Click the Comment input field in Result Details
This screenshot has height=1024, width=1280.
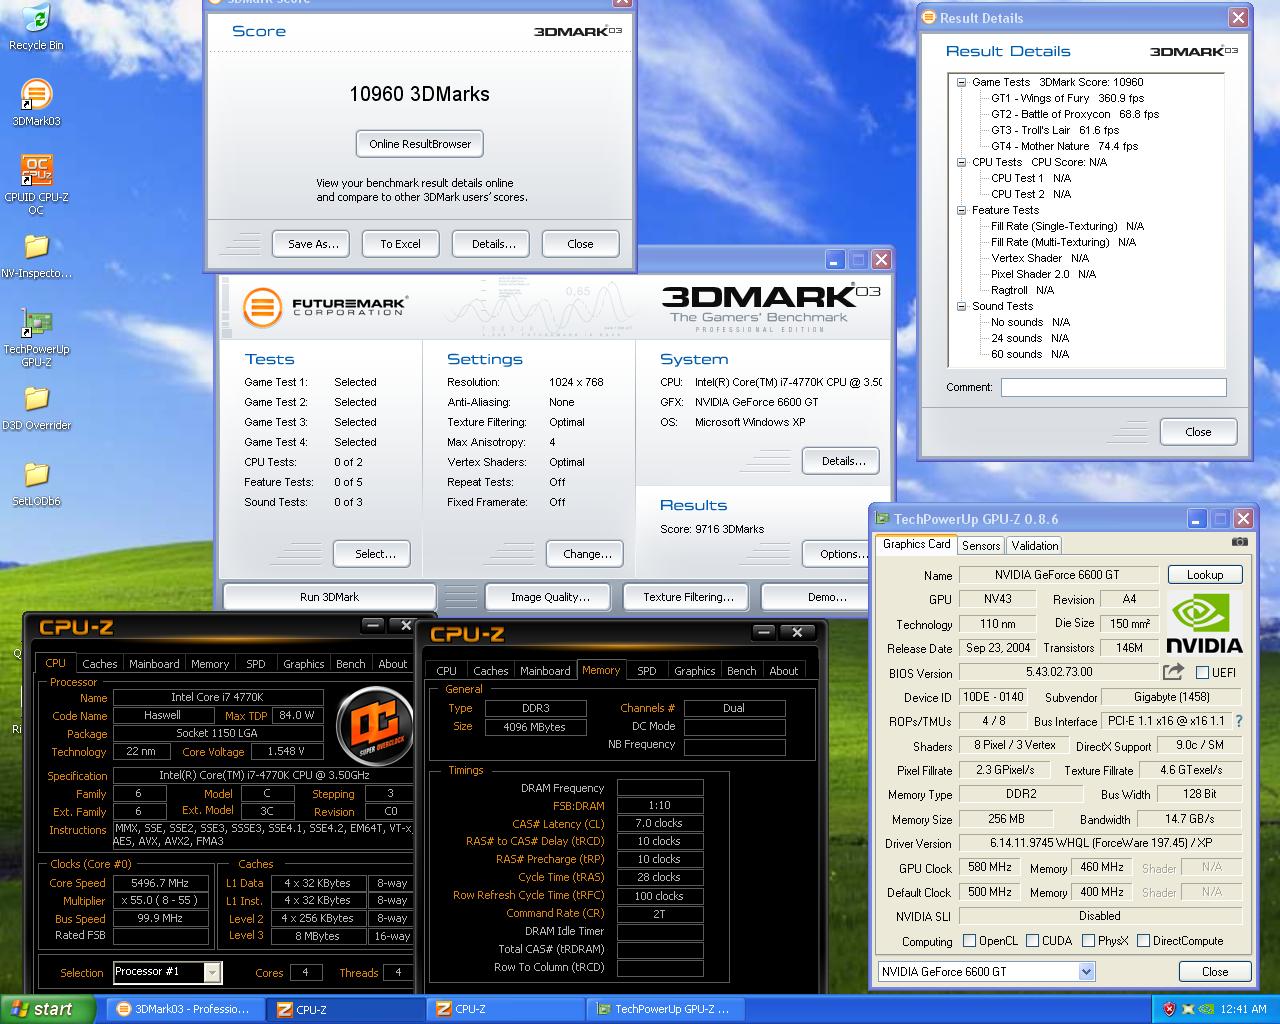[1113, 387]
